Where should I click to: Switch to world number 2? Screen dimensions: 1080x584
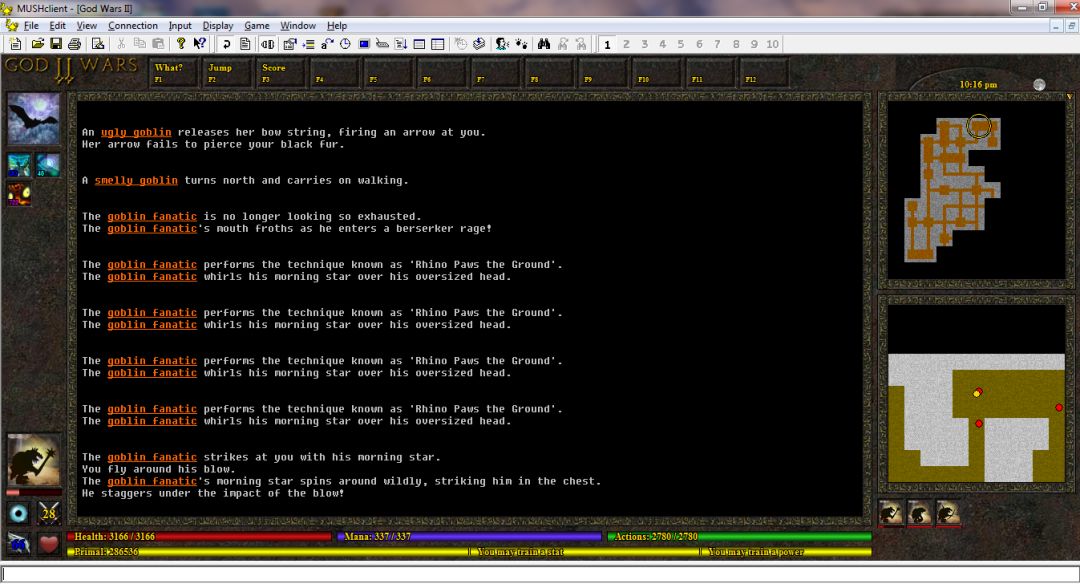pyautogui.click(x=626, y=44)
